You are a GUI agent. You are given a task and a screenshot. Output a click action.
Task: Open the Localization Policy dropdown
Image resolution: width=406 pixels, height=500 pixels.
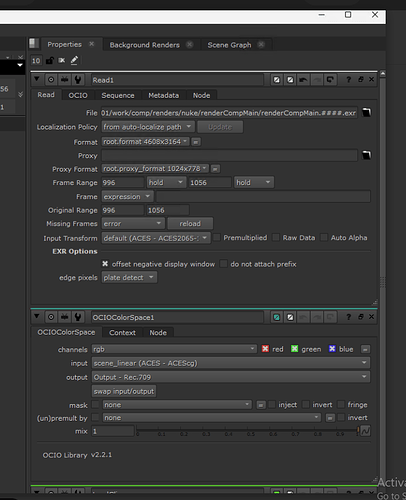pyautogui.click(x=148, y=127)
